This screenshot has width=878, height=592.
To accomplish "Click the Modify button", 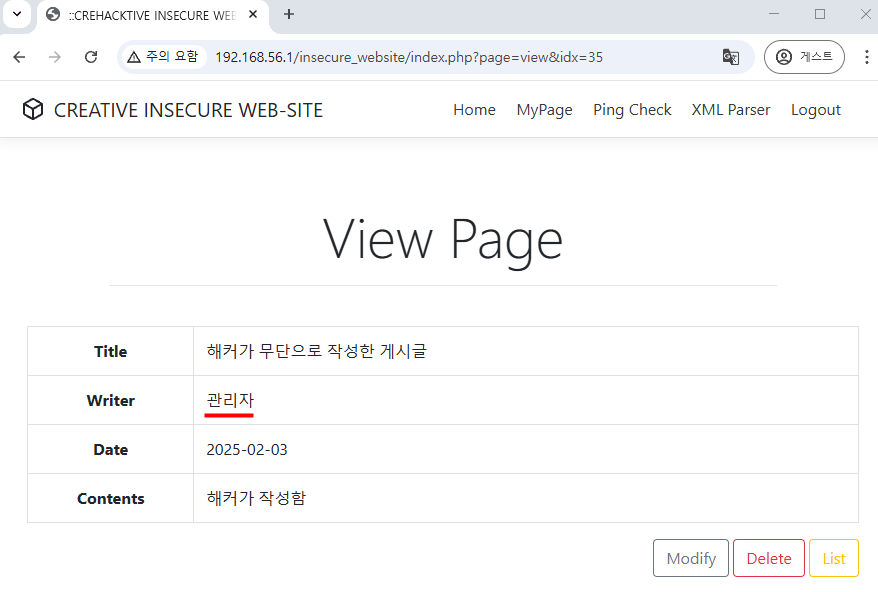I will [x=691, y=558].
